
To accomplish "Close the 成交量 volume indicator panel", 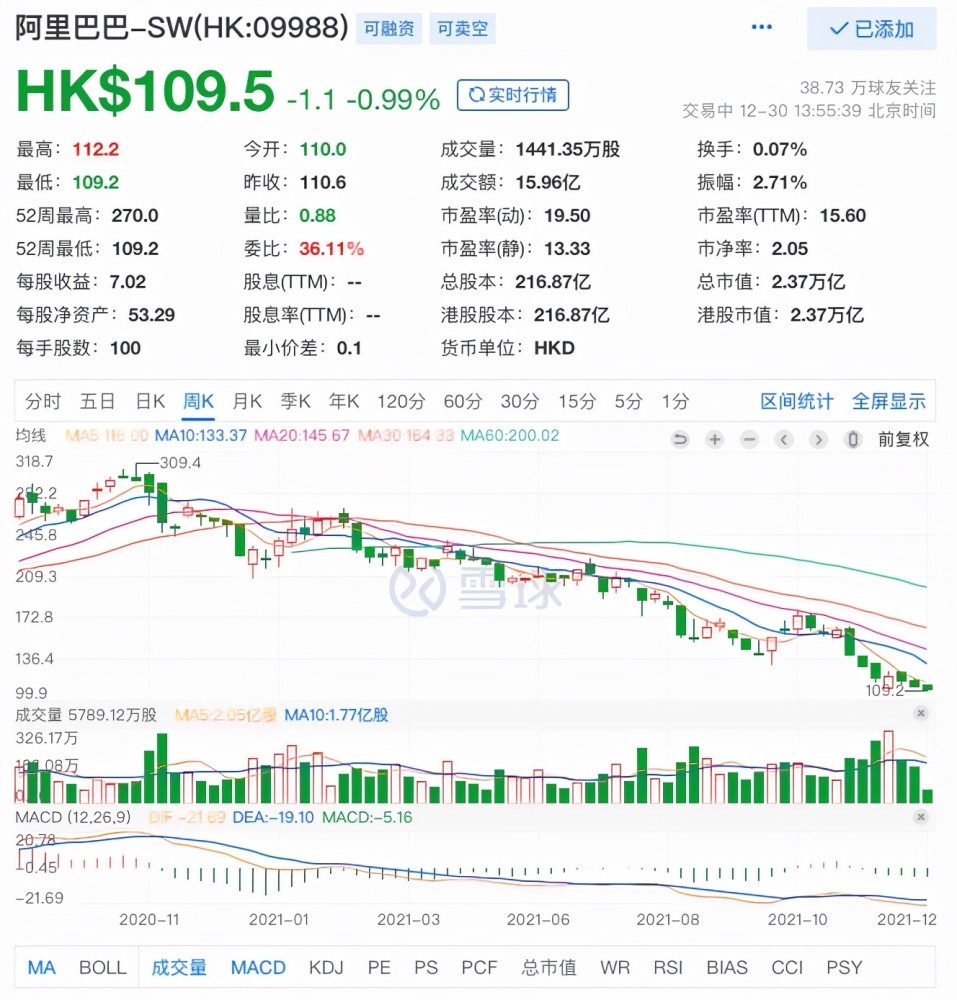I will 921,713.
